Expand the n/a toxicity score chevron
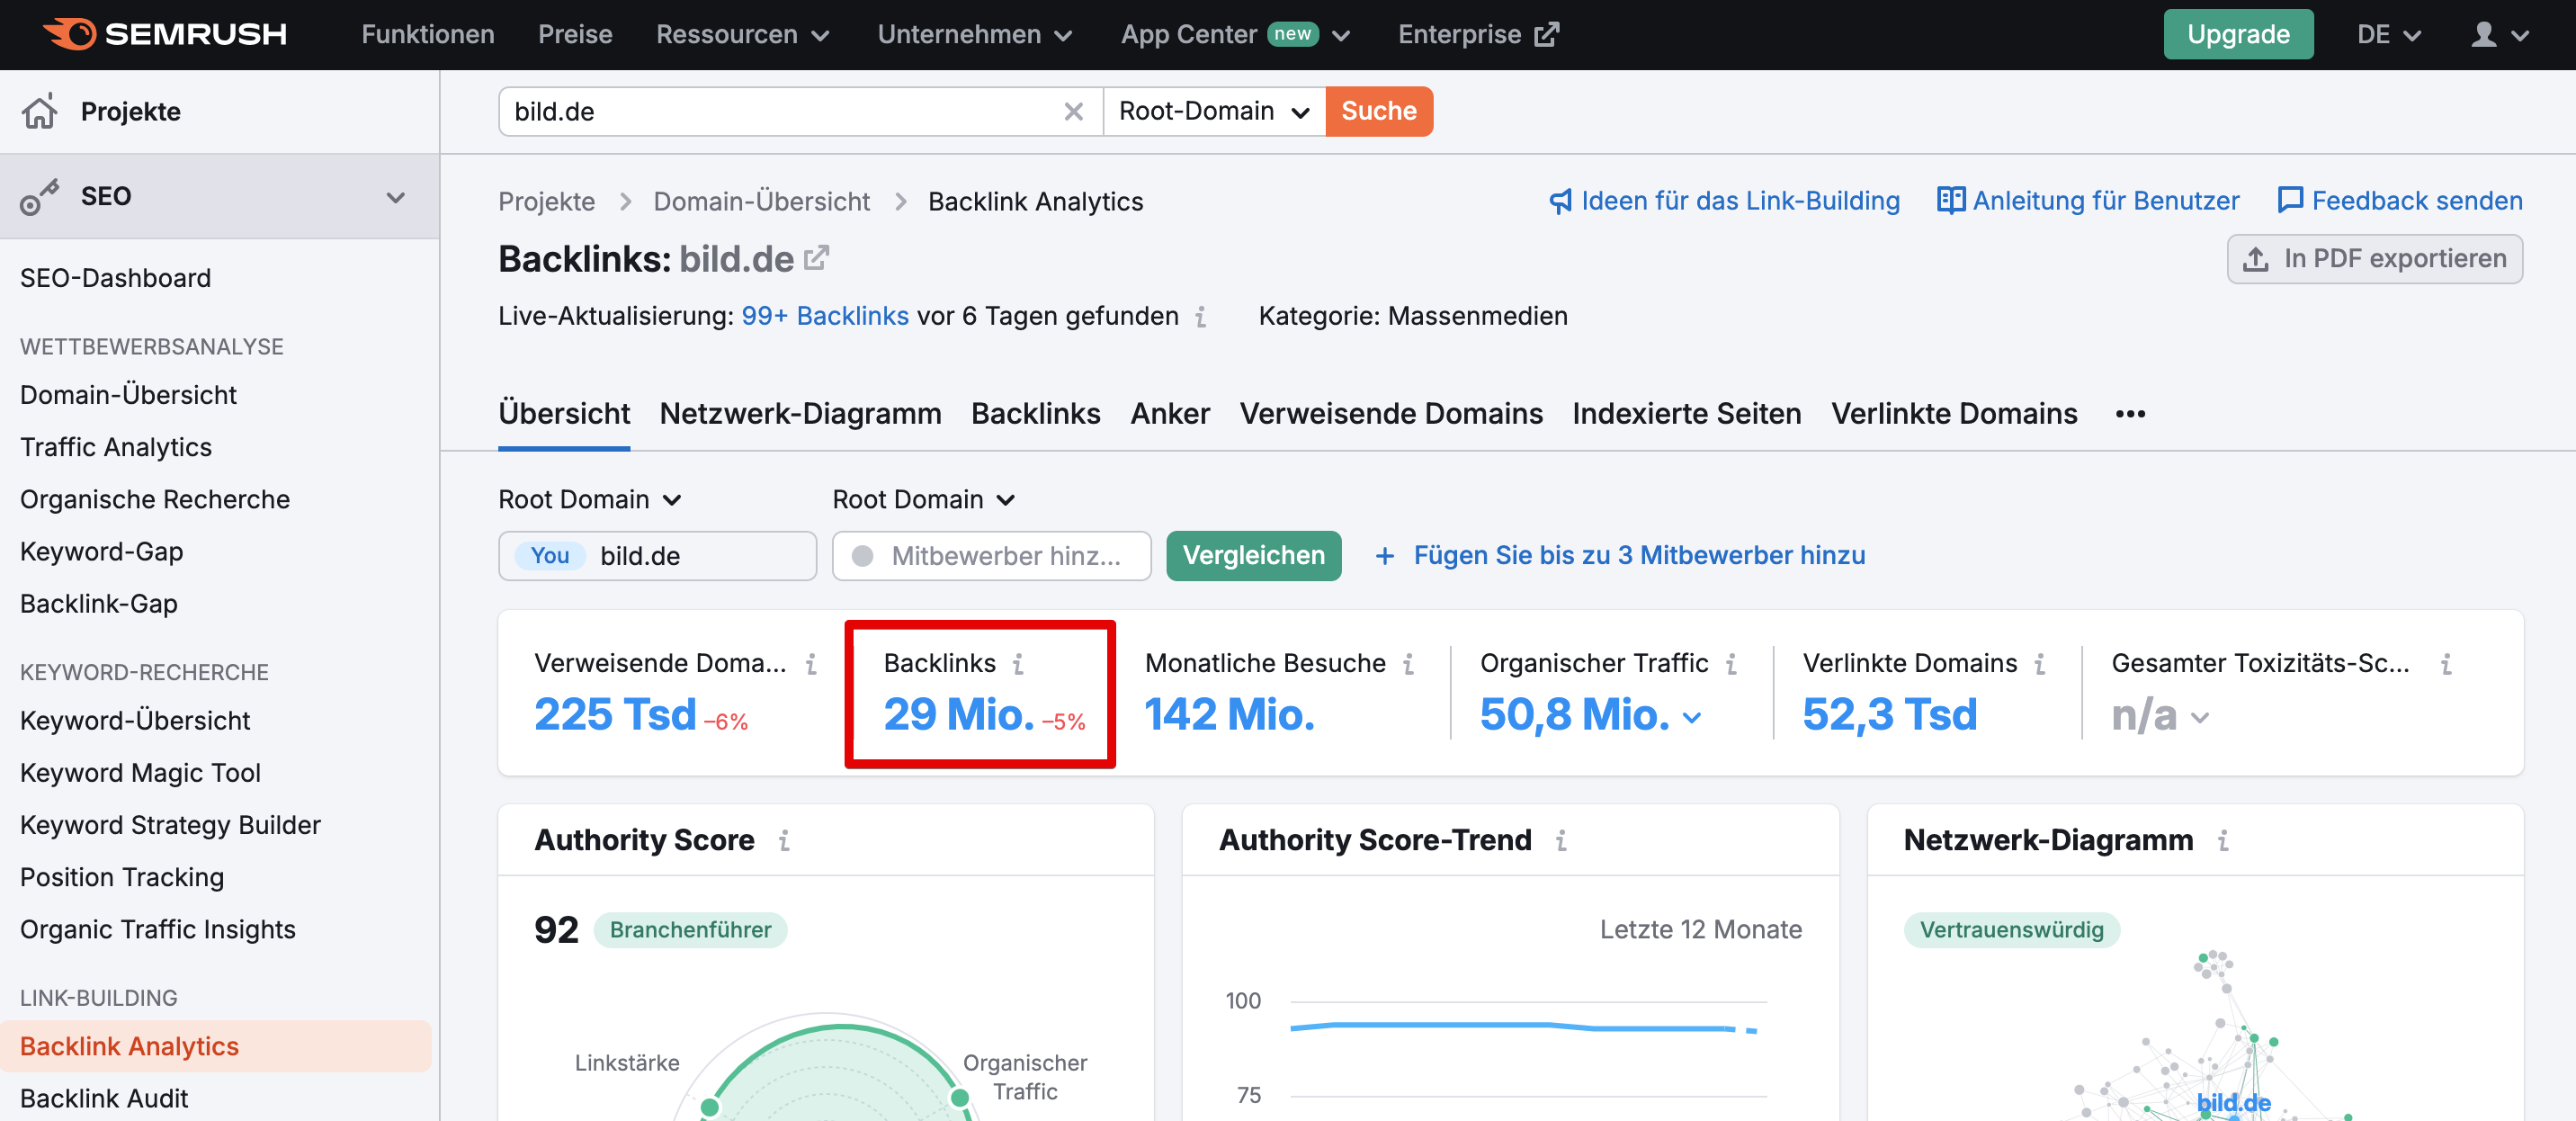The image size is (2576, 1121). [x=2200, y=717]
